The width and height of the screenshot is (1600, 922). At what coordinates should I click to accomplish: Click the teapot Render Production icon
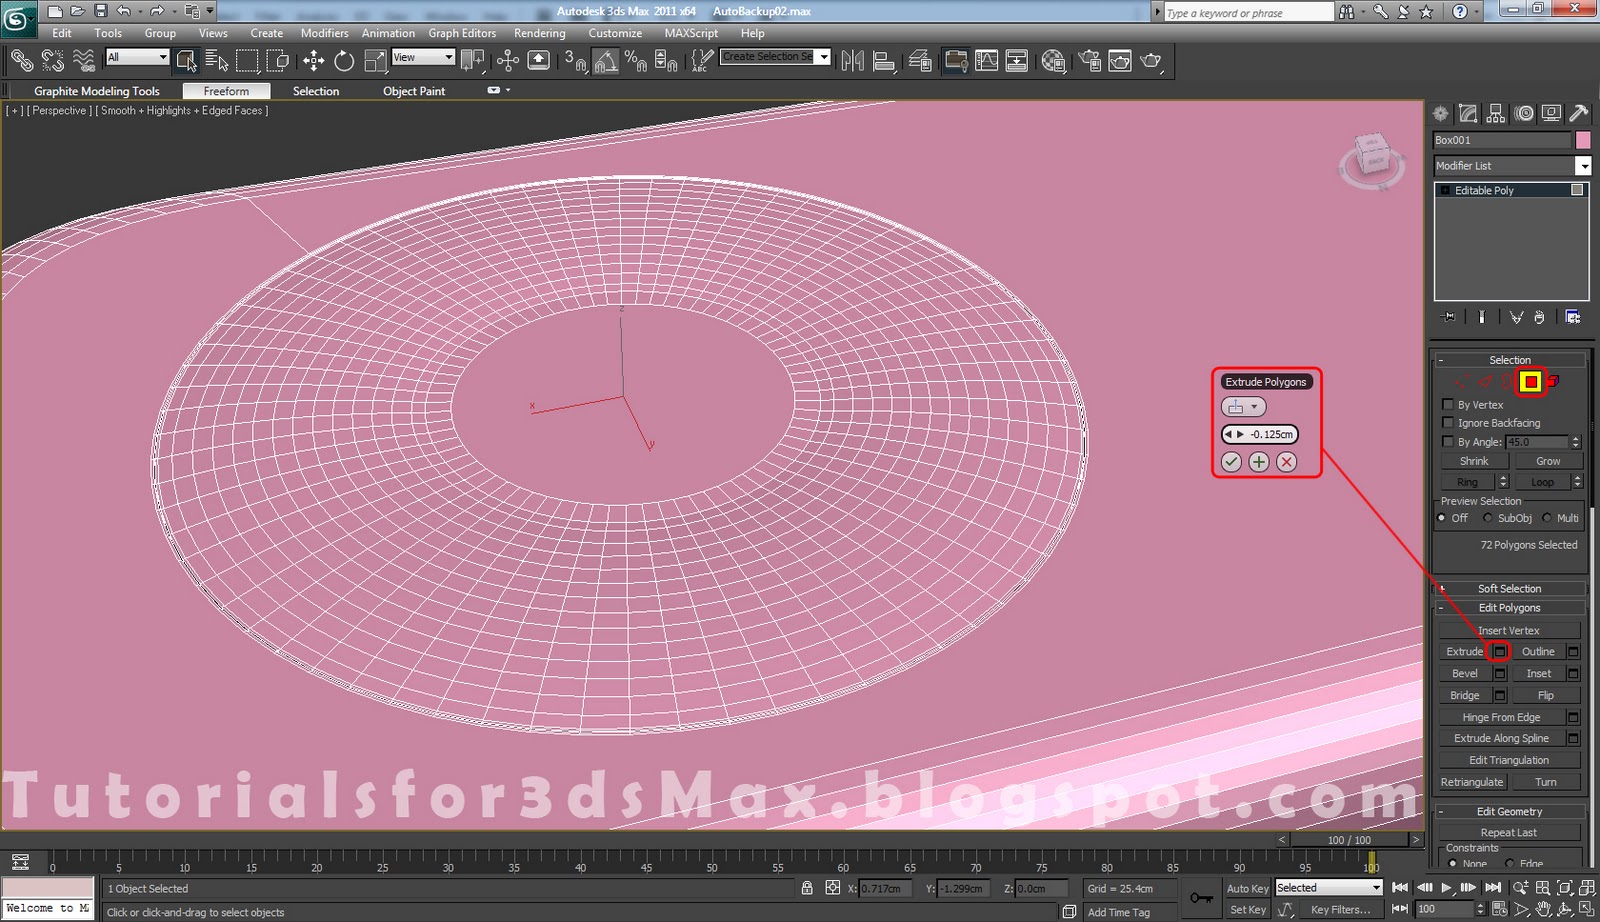point(1151,61)
